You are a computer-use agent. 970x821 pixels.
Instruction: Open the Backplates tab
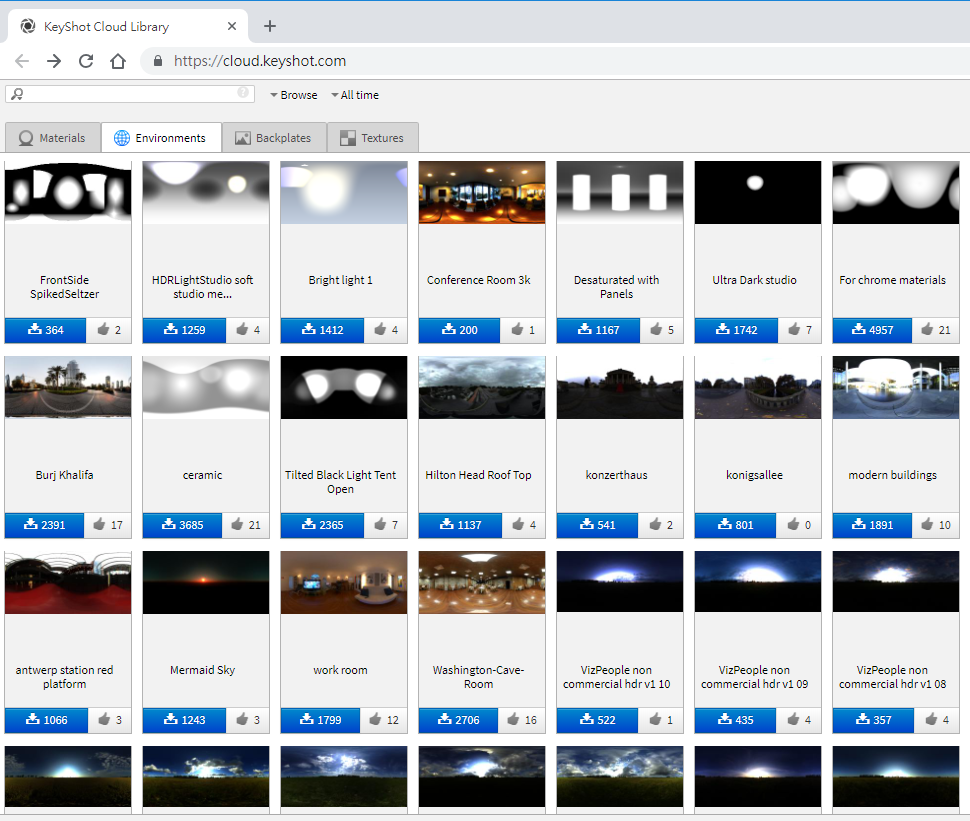[x=274, y=137]
